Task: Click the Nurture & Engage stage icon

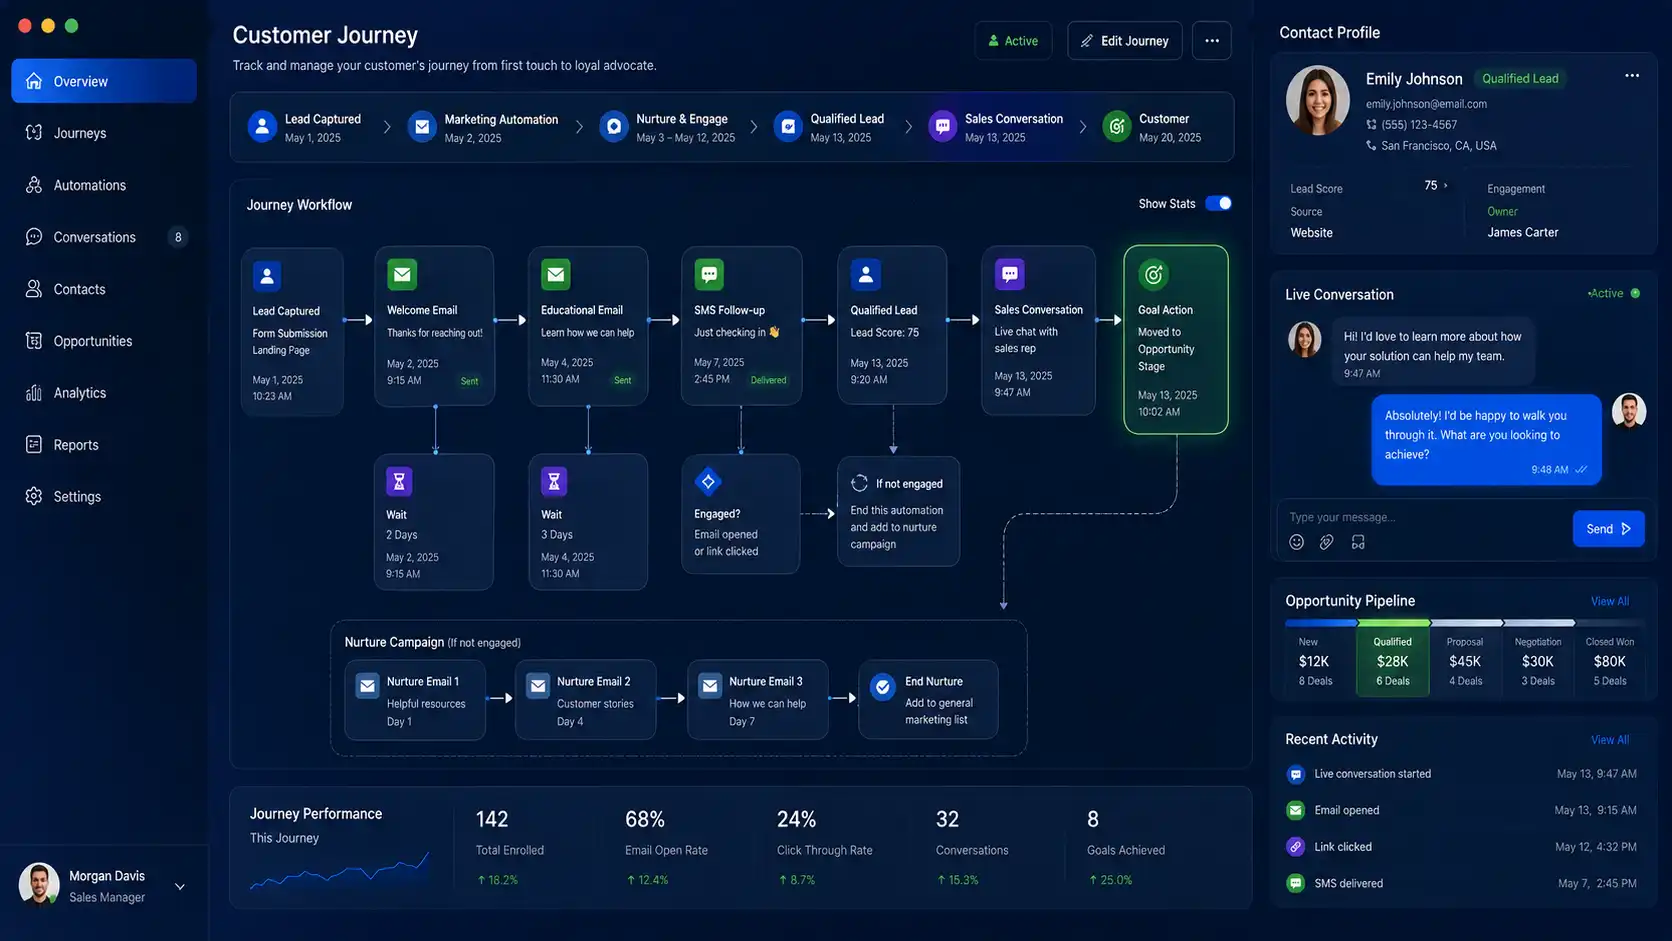Action: (614, 127)
